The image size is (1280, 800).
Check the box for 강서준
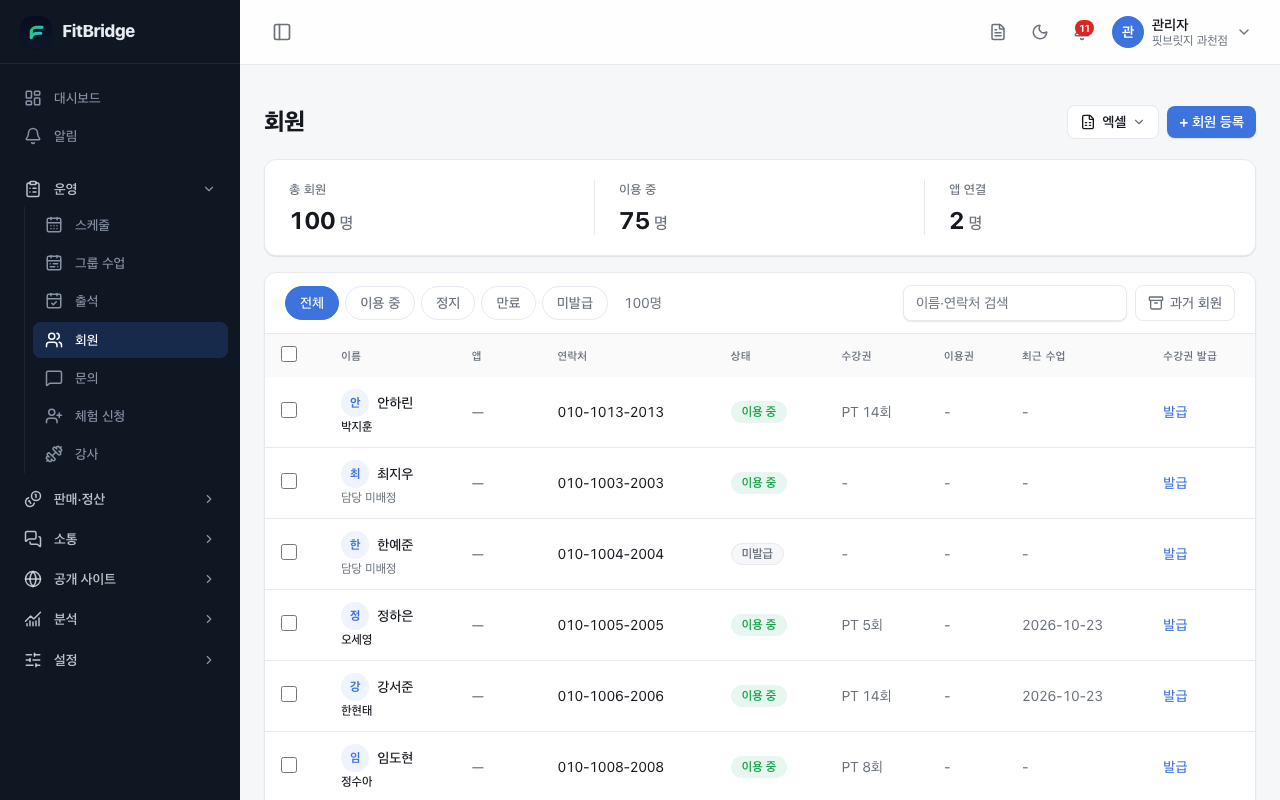tap(289, 694)
